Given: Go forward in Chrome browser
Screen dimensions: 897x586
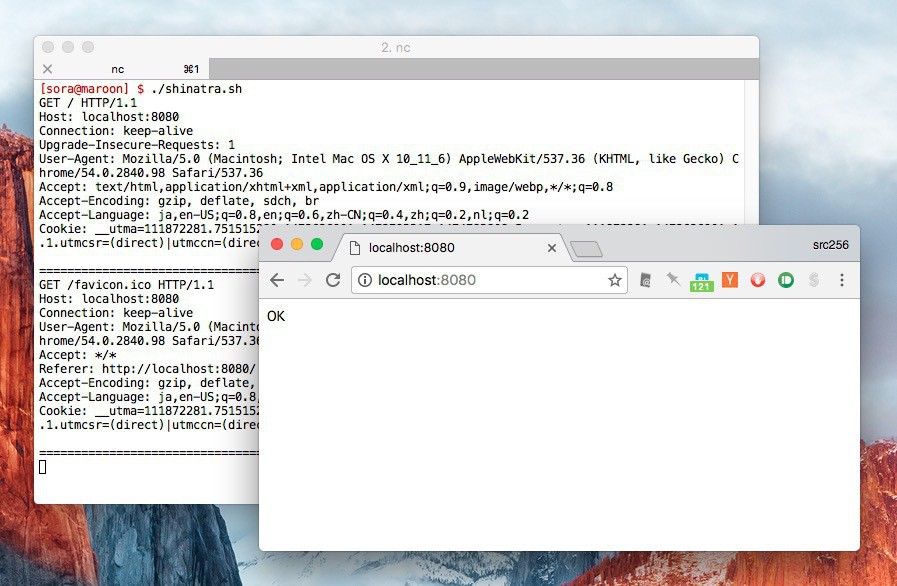Looking at the screenshot, I should [x=305, y=280].
